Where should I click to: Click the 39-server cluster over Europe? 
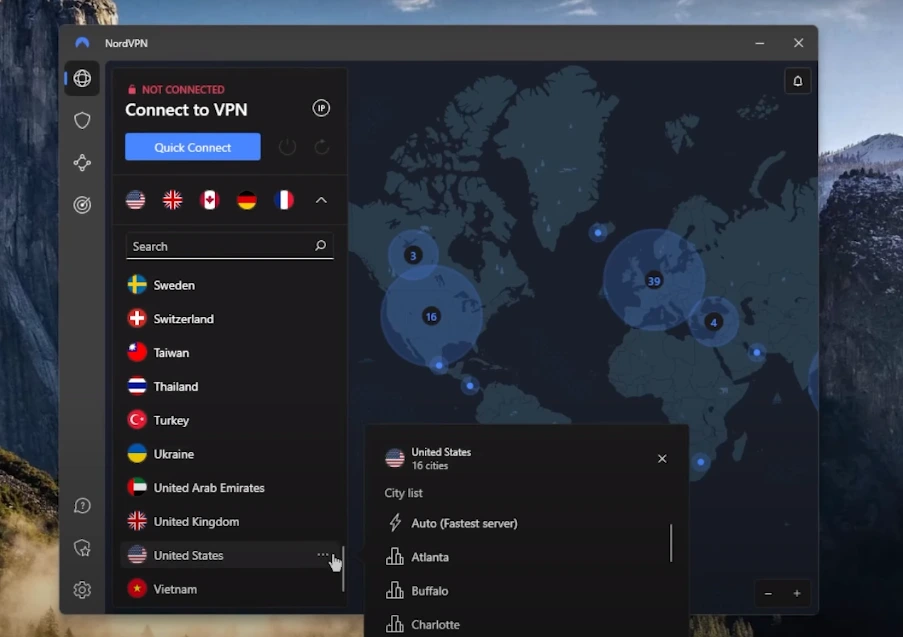pos(654,281)
